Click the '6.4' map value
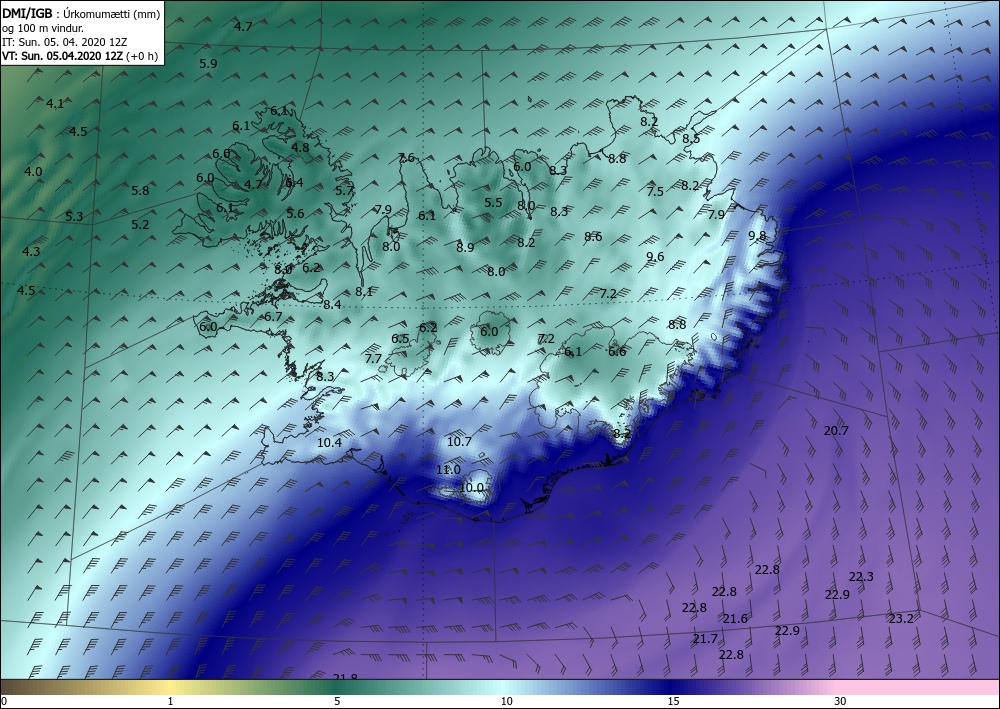 (294, 183)
